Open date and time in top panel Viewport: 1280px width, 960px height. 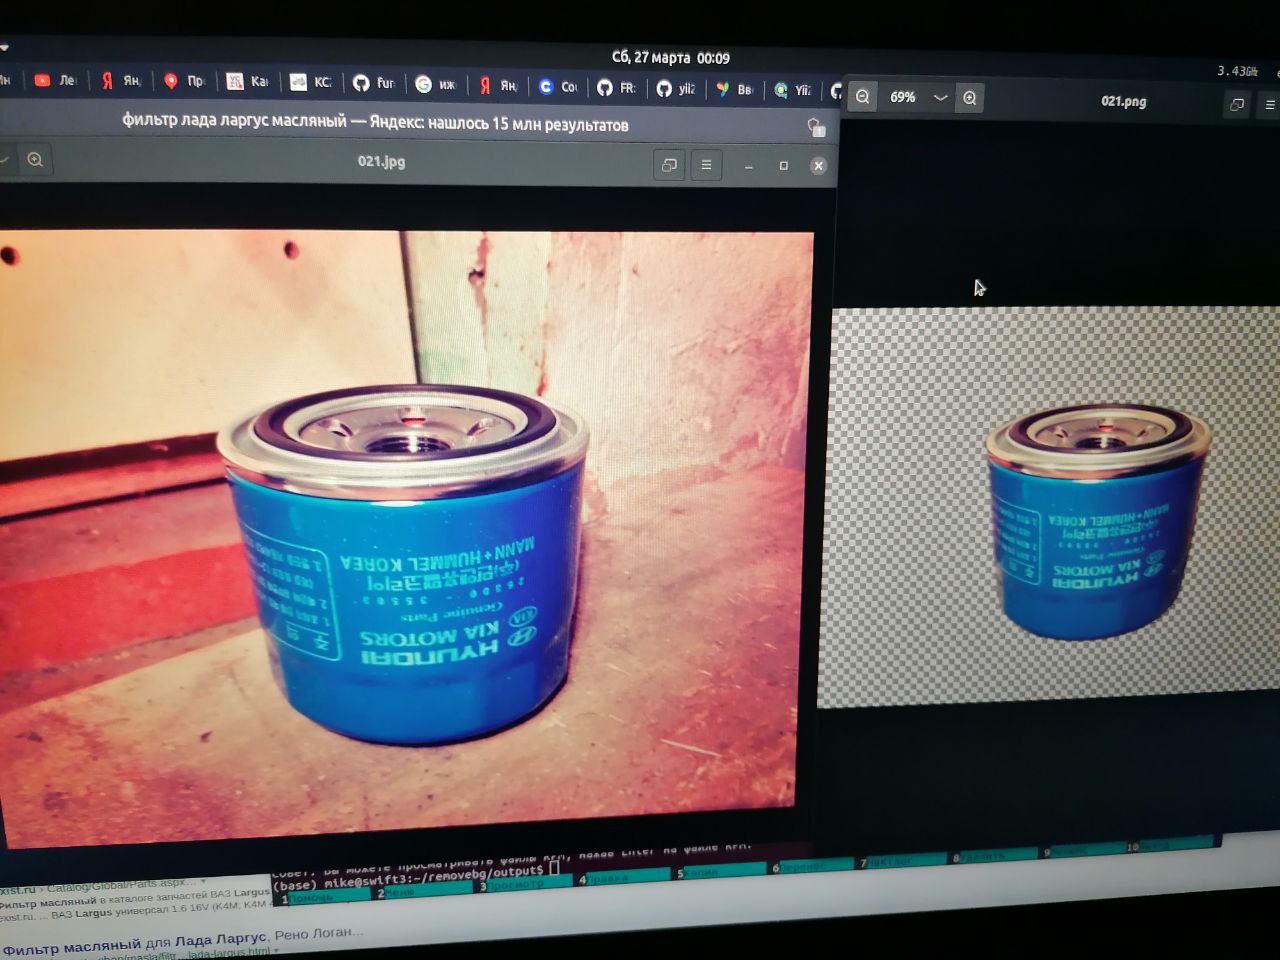pos(671,58)
